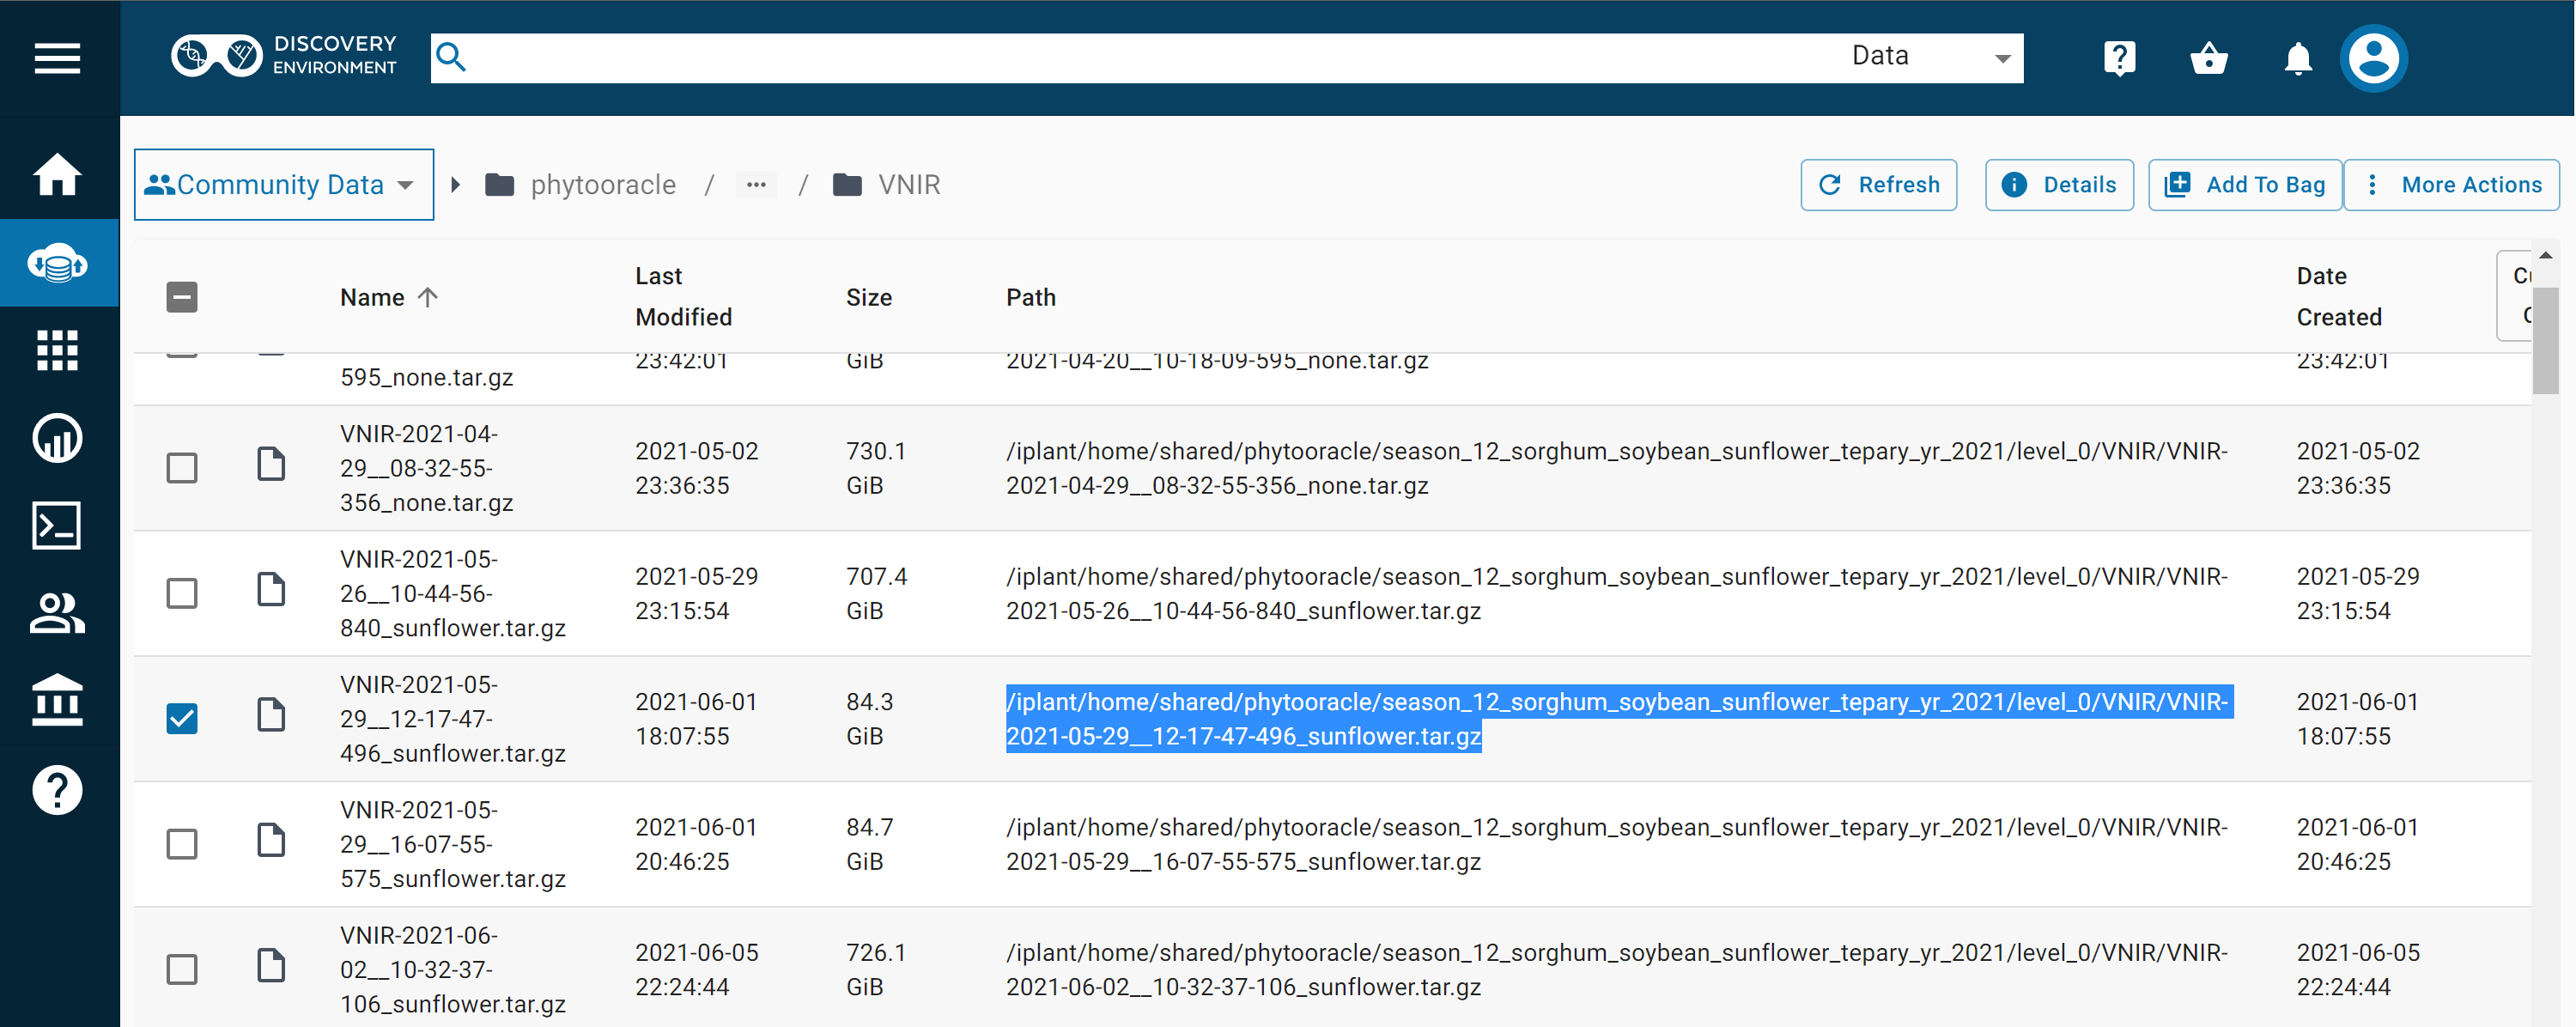Check the VNIR-2021-05-26__10-44-56 row checkbox

click(x=182, y=593)
